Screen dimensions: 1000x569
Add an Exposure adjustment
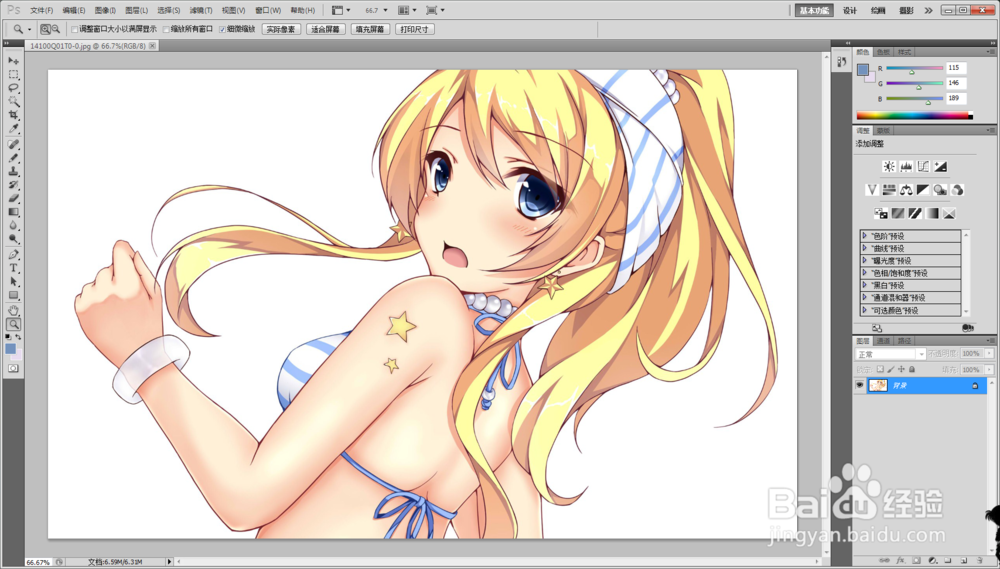(940, 166)
